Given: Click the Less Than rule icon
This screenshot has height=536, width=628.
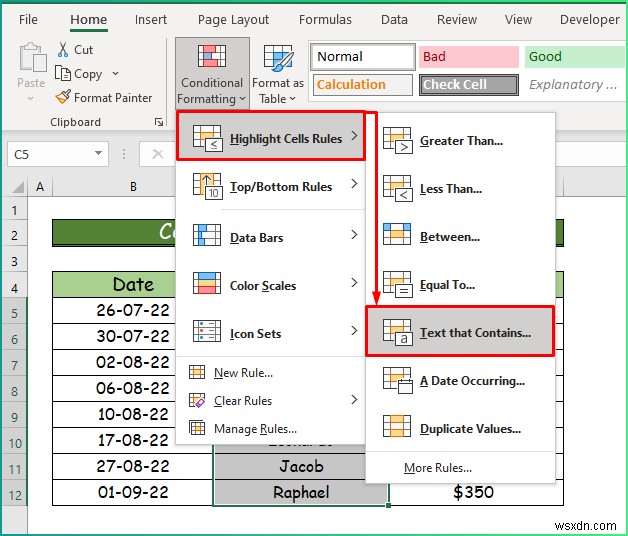Looking at the screenshot, I should pyautogui.click(x=397, y=188).
